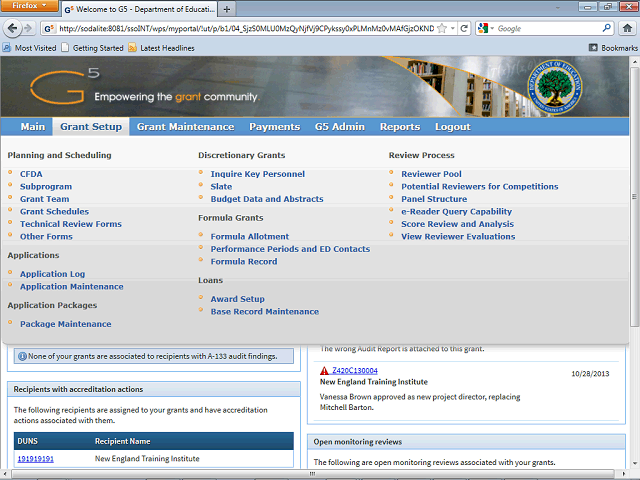The width and height of the screenshot is (640, 480).
Task: Open the Reviewer Pool link
Action: pos(431,174)
